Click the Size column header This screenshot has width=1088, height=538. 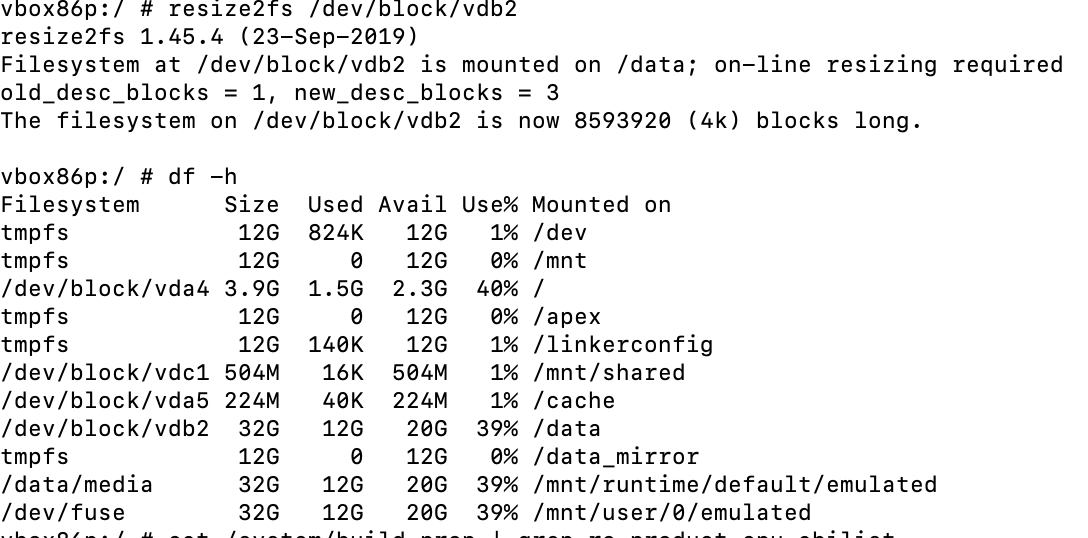click(x=251, y=205)
